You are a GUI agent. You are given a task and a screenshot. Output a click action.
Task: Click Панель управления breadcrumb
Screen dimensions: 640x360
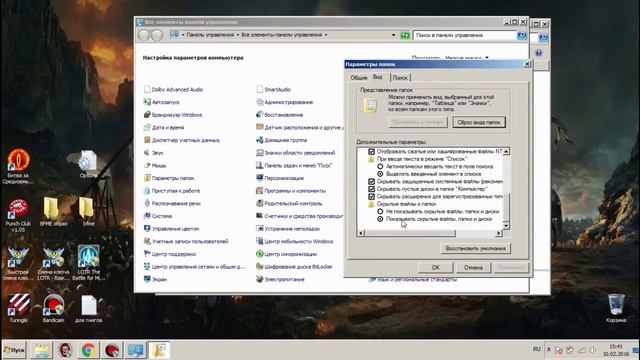pyautogui.click(x=210, y=35)
